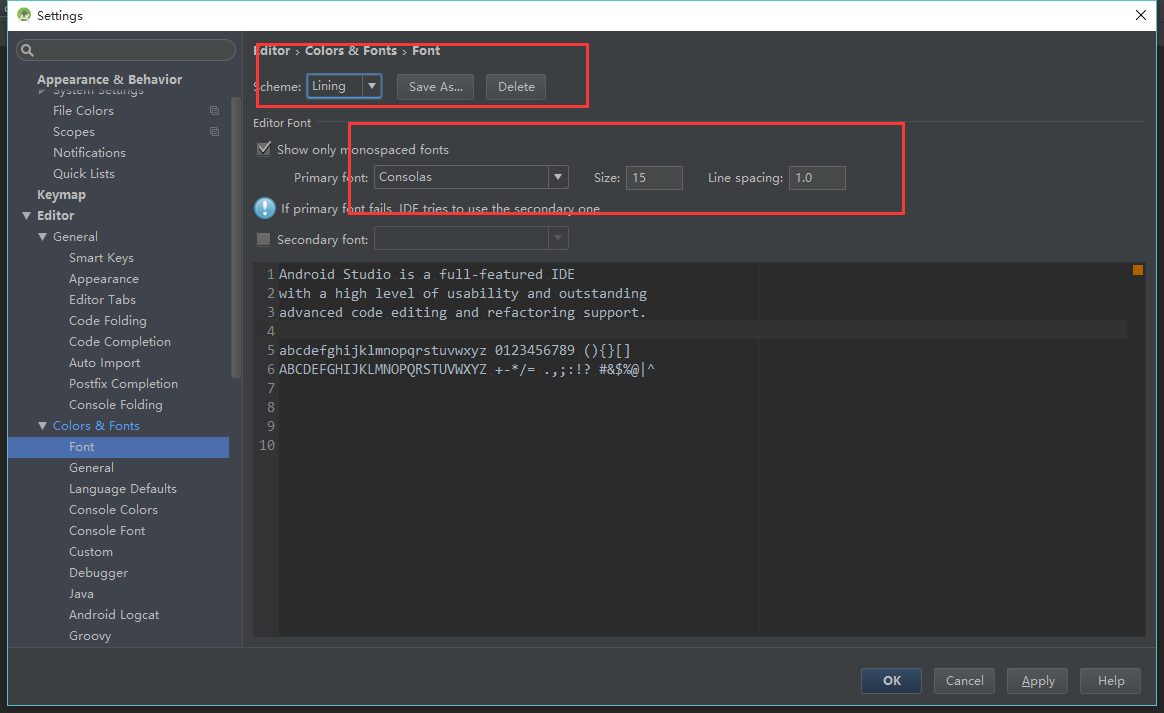Viewport: 1164px width, 713px height.
Task: Click preview line 'Android Studio is a full-featured IDE'
Action: click(427, 275)
